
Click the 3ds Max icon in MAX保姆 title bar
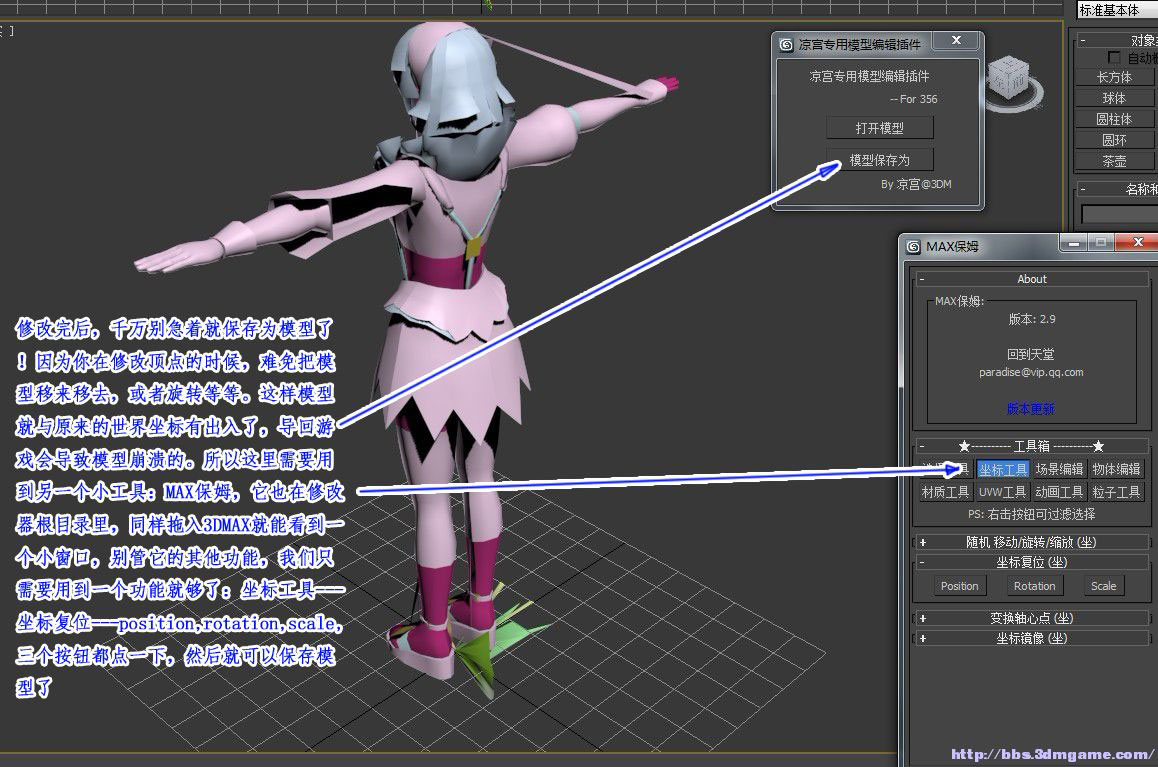tap(913, 246)
